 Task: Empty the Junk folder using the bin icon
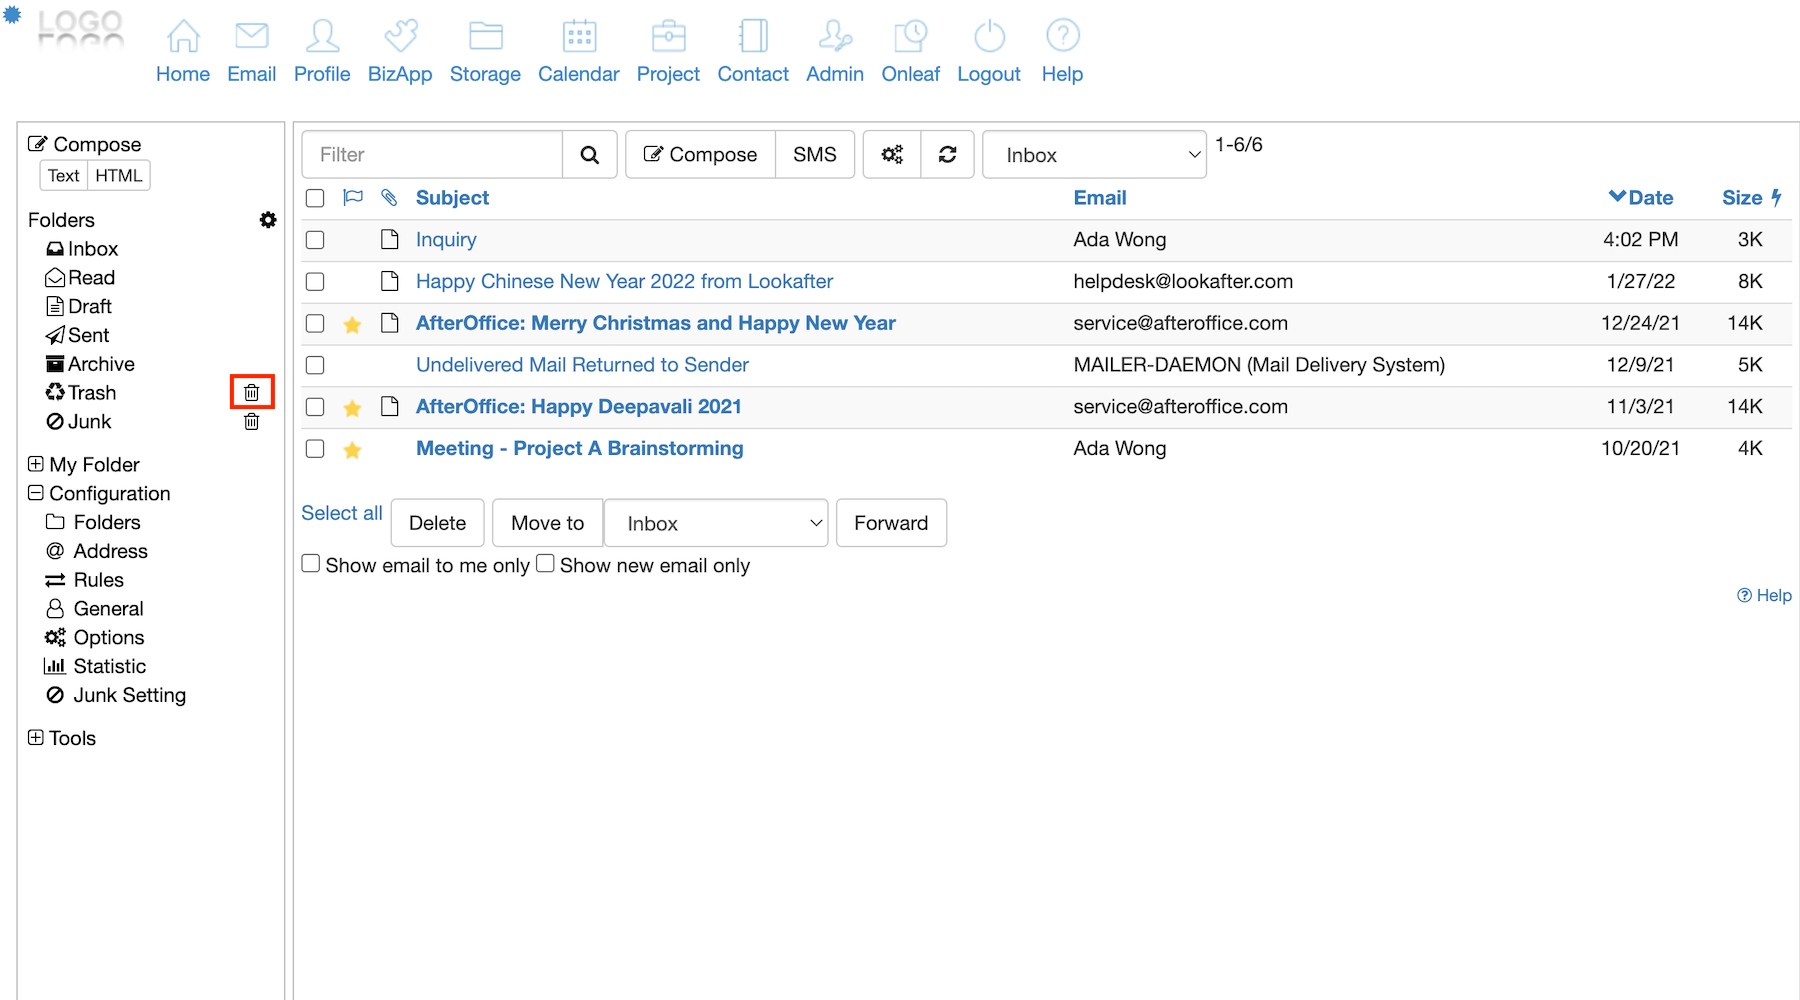(252, 422)
